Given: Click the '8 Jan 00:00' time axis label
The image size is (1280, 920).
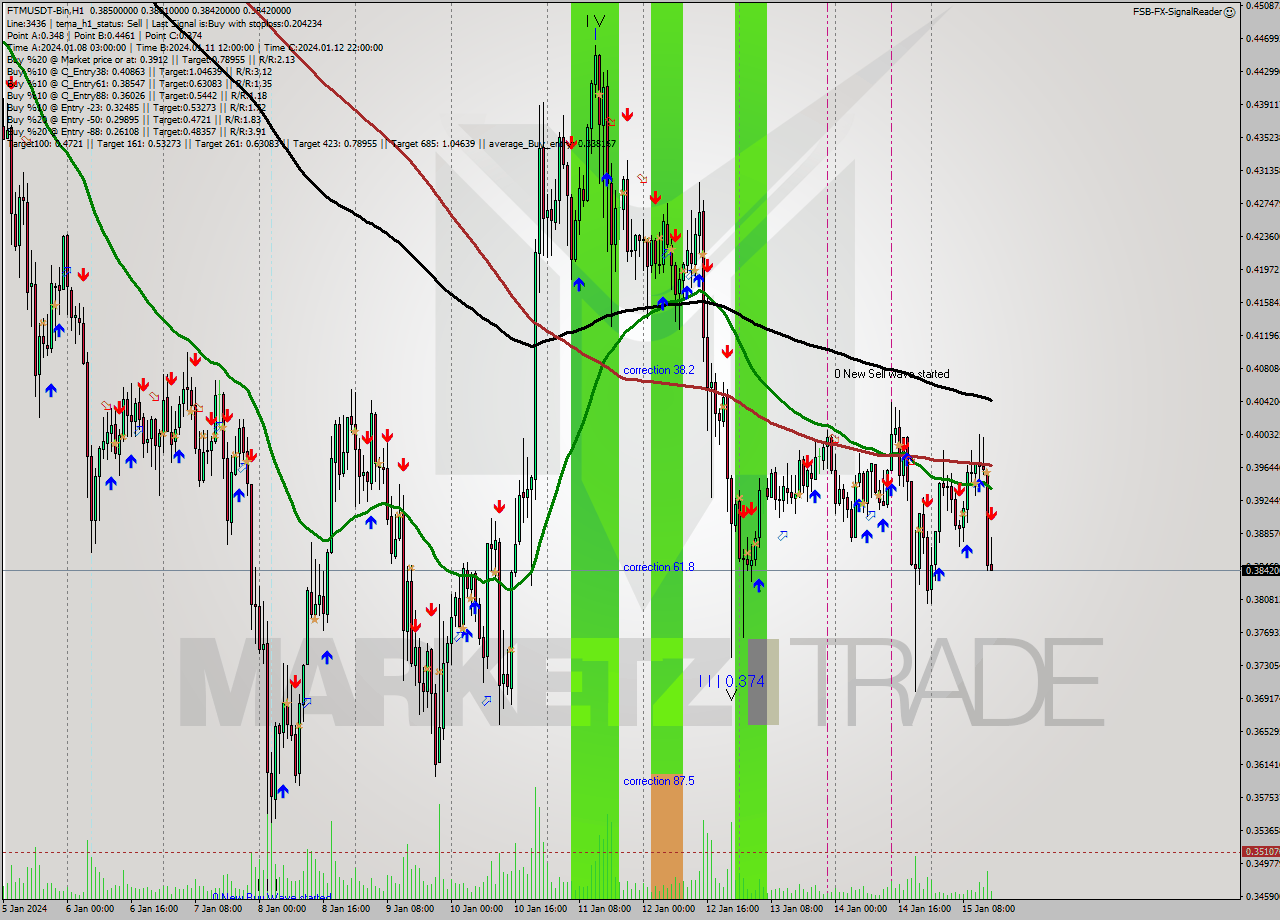Looking at the screenshot, I should click(282, 909).
